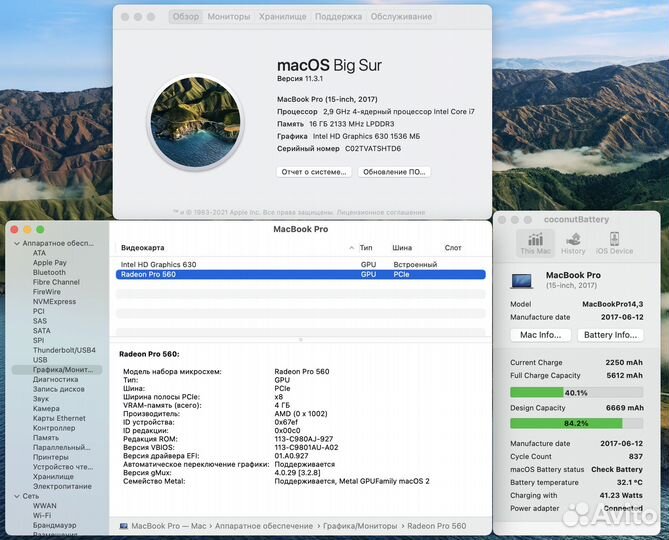Select Apple Pay in the sidebar
This screenshot has height=540, width=669.
(50, 263)
